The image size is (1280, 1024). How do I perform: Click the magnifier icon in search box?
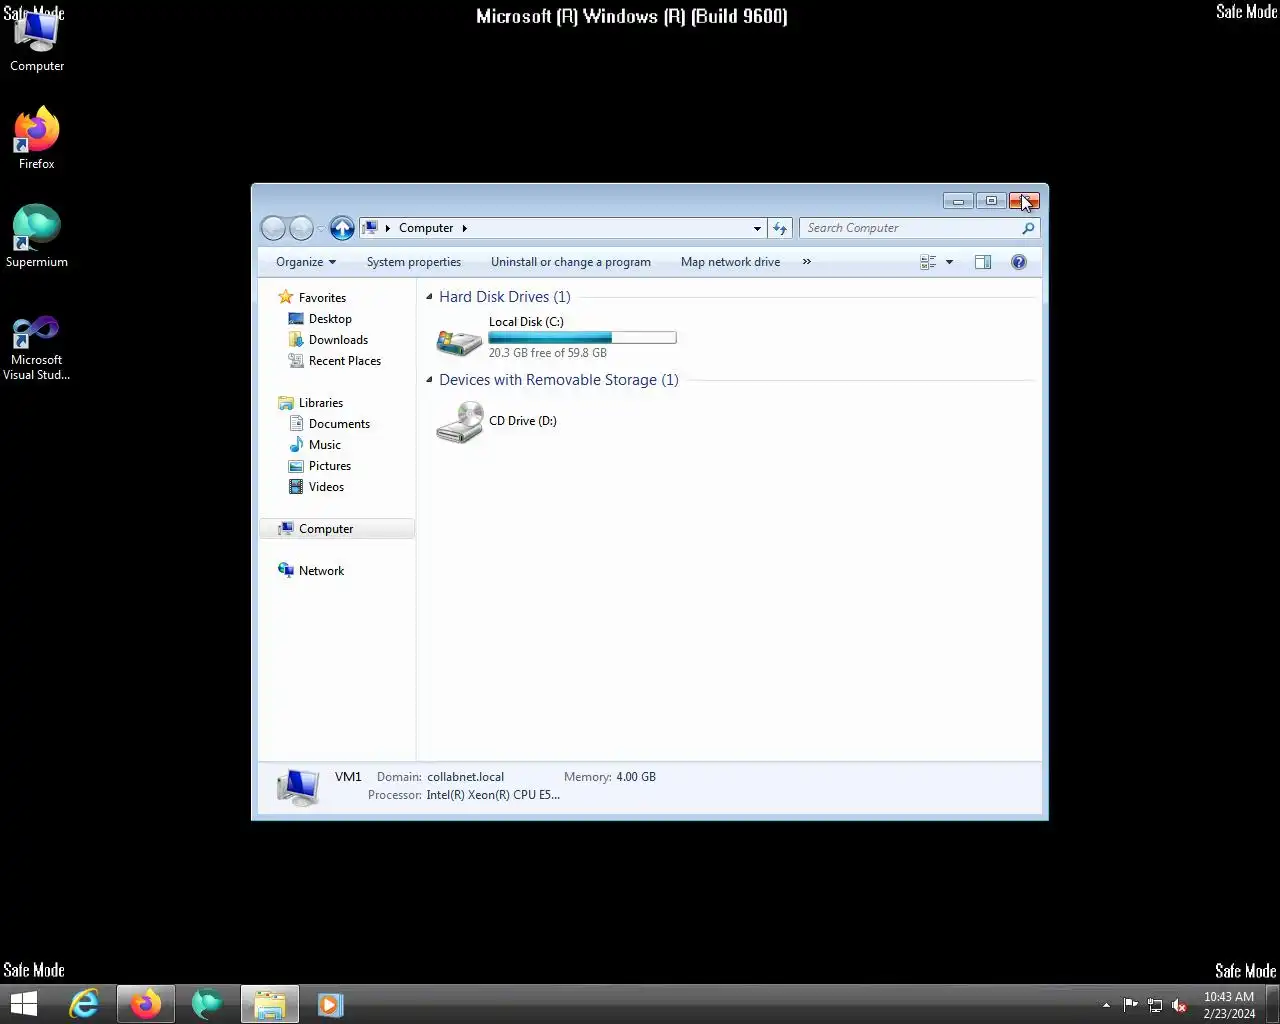[x=1028, y=228]
